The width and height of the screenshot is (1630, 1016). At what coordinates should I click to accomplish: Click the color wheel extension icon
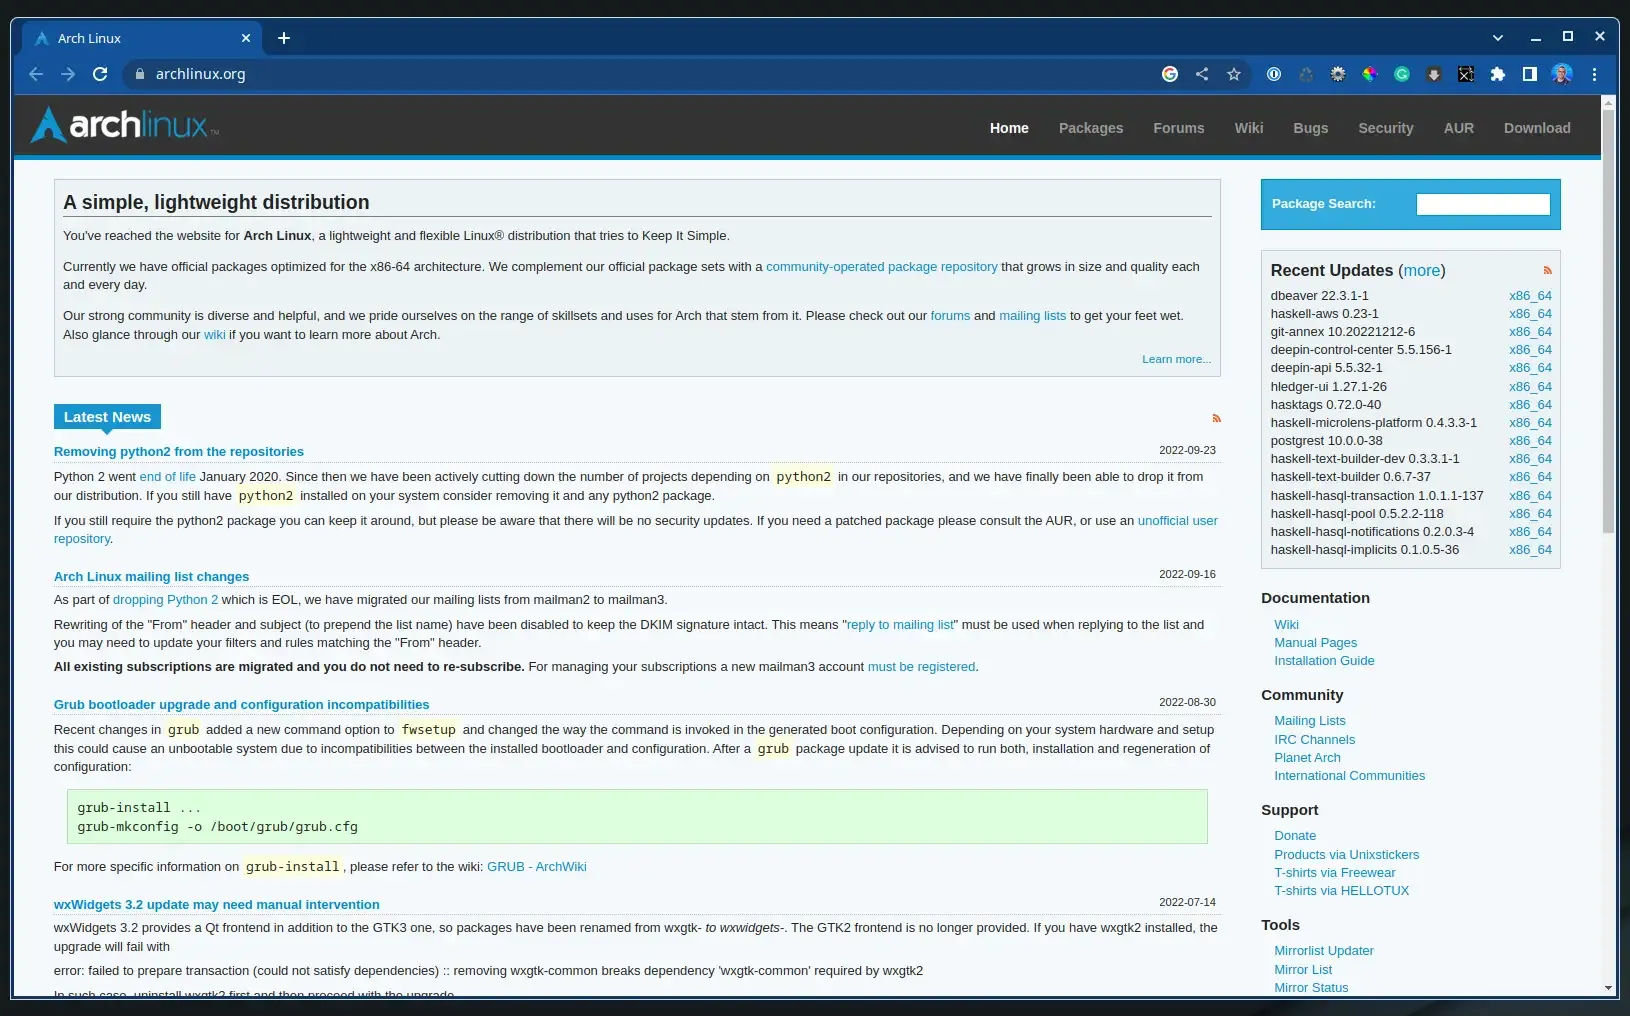pos(1370,74)
